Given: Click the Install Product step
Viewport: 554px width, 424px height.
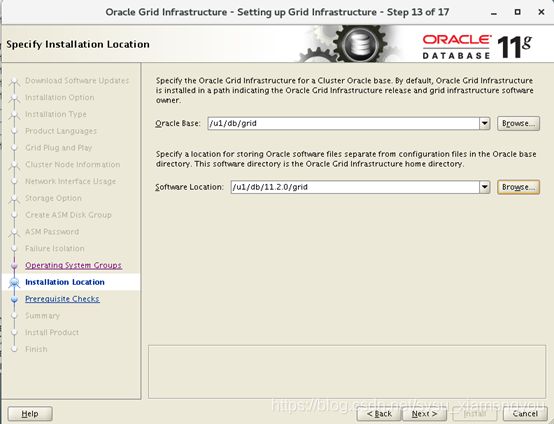Looking at the screenshot, I should [52, 332].
